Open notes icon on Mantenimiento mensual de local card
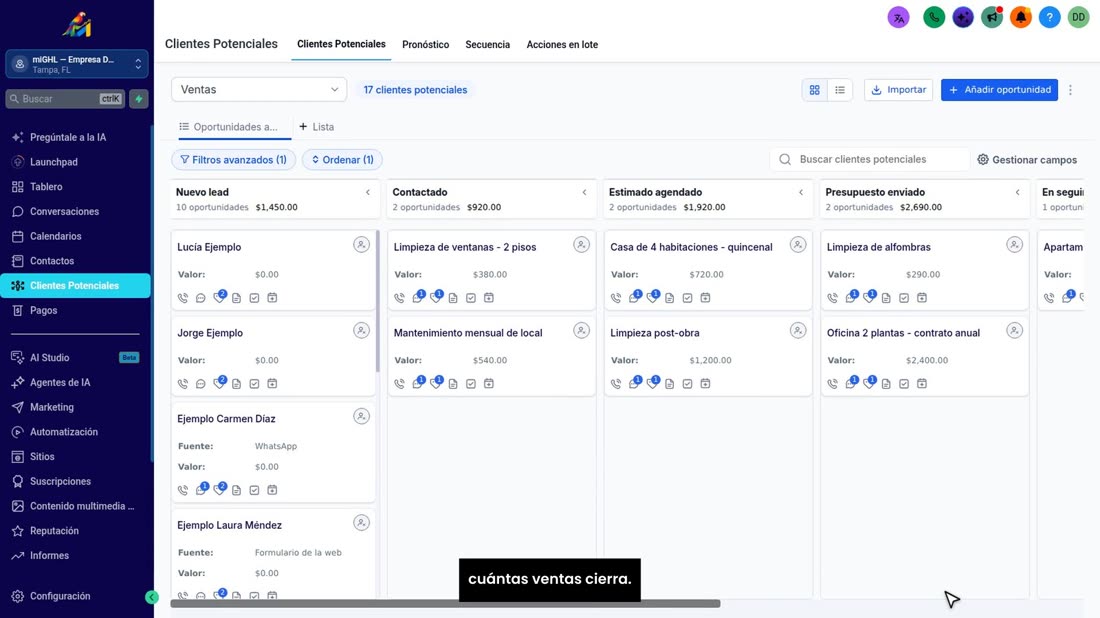The image size is (1100, 618). pos(453,384)
